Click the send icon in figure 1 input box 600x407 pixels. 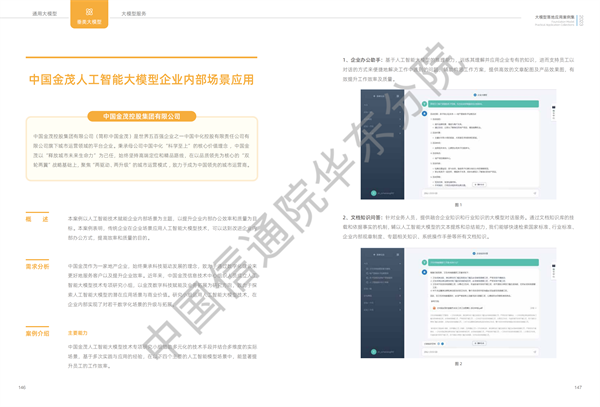point(535,193)
